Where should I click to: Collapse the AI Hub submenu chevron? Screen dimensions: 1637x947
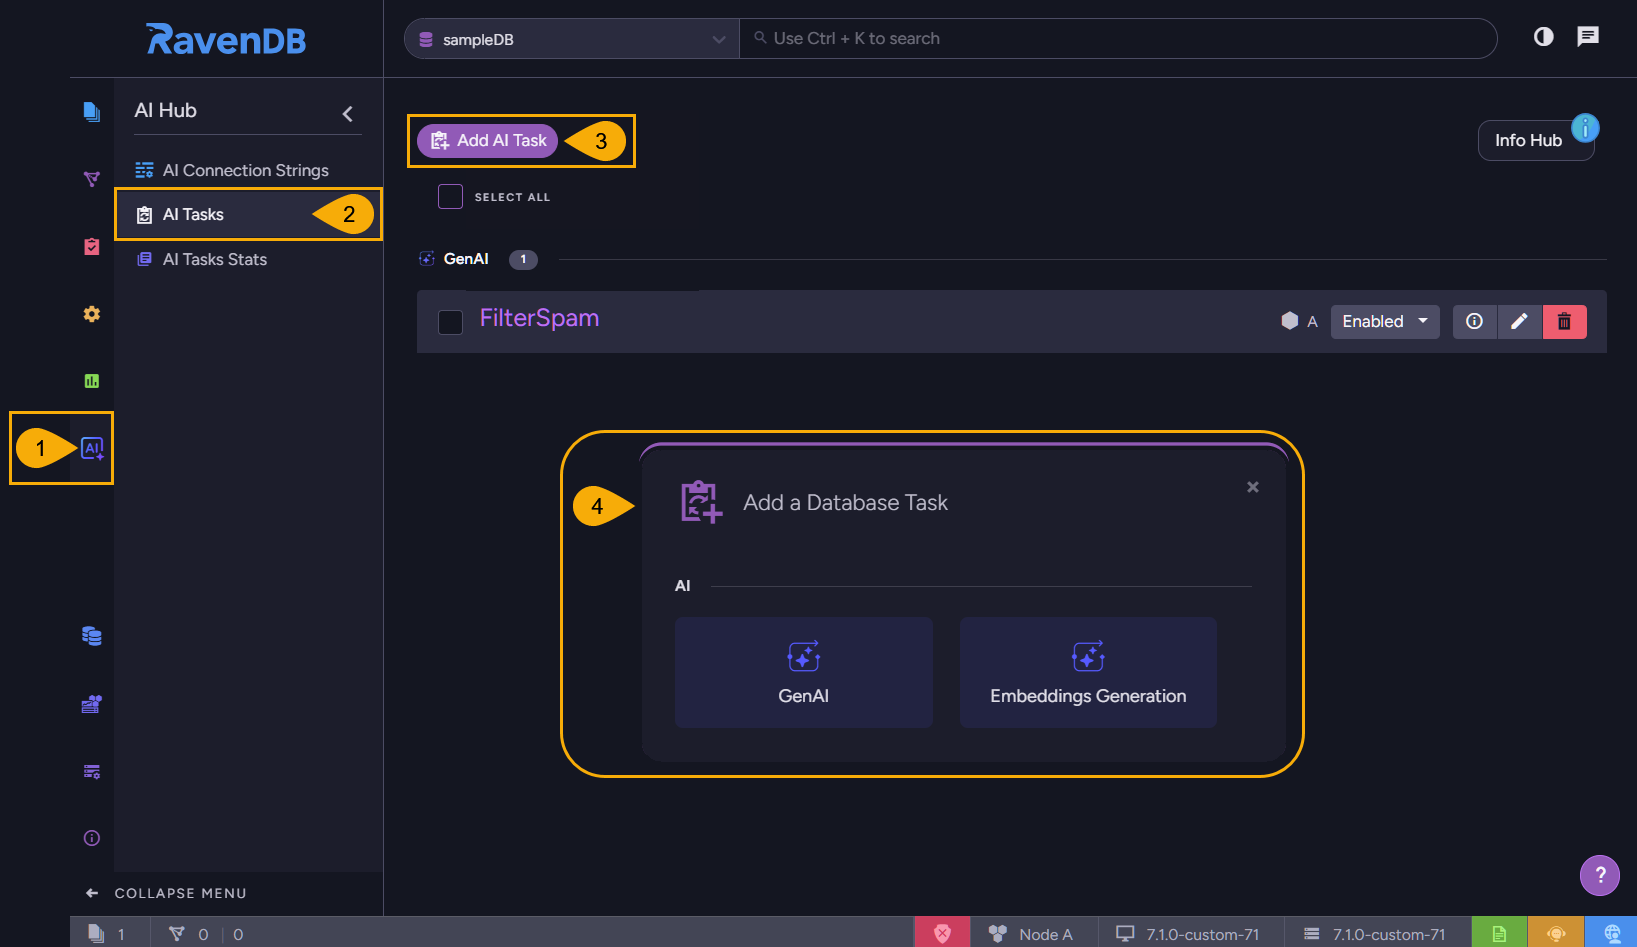348,114
